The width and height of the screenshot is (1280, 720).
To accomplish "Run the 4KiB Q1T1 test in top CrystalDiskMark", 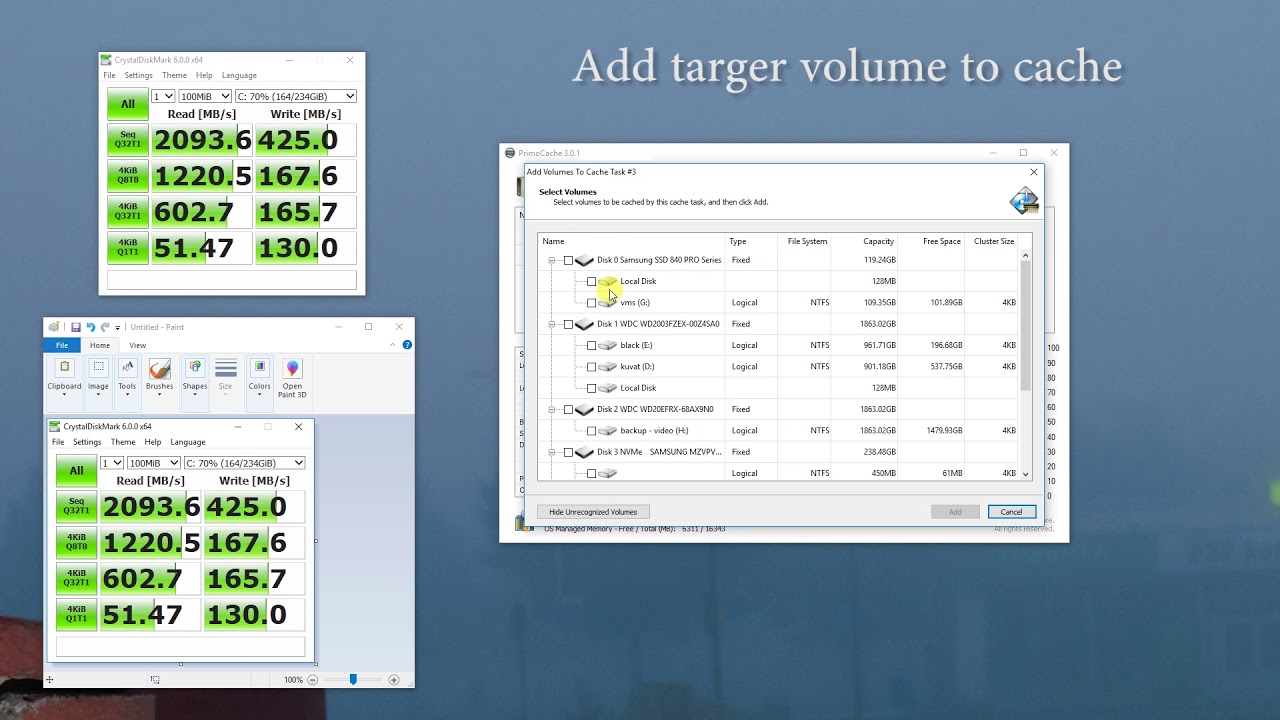I will click(x=128, y=248).
